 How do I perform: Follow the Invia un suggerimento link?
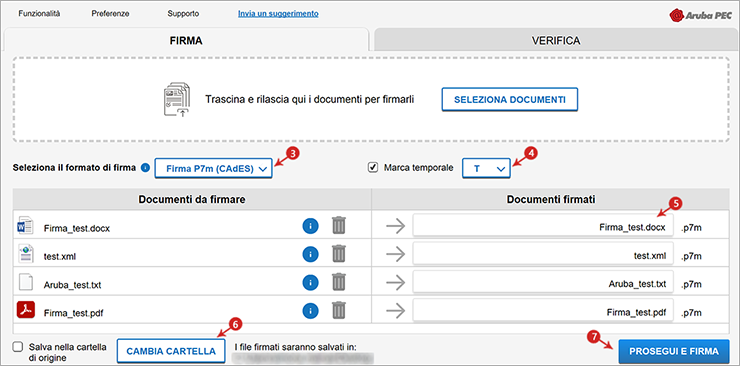pyautogui.click(x=278, y=14)
